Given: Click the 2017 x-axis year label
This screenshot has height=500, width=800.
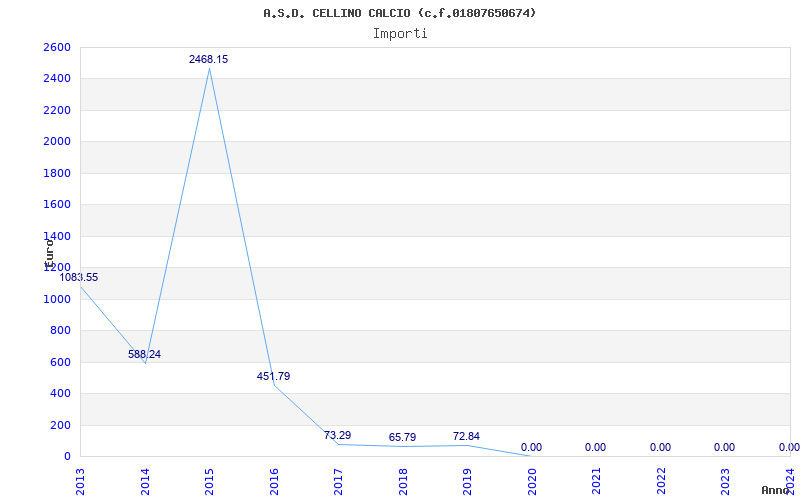Looking at the screenshot, I should coord(338,482).
